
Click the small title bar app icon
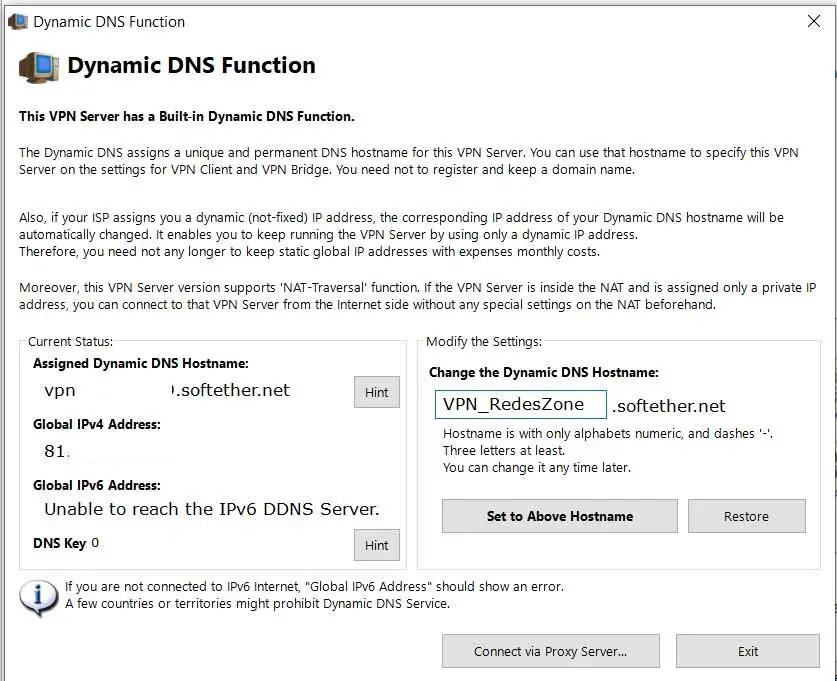pyautogui.click(x=17, y=21)
